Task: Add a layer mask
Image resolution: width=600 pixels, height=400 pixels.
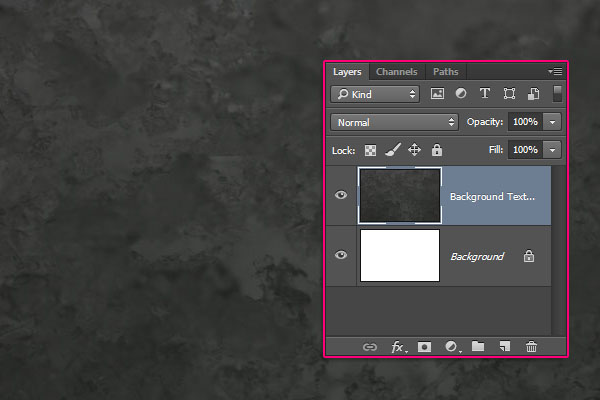Action: (x=424, y=346)
